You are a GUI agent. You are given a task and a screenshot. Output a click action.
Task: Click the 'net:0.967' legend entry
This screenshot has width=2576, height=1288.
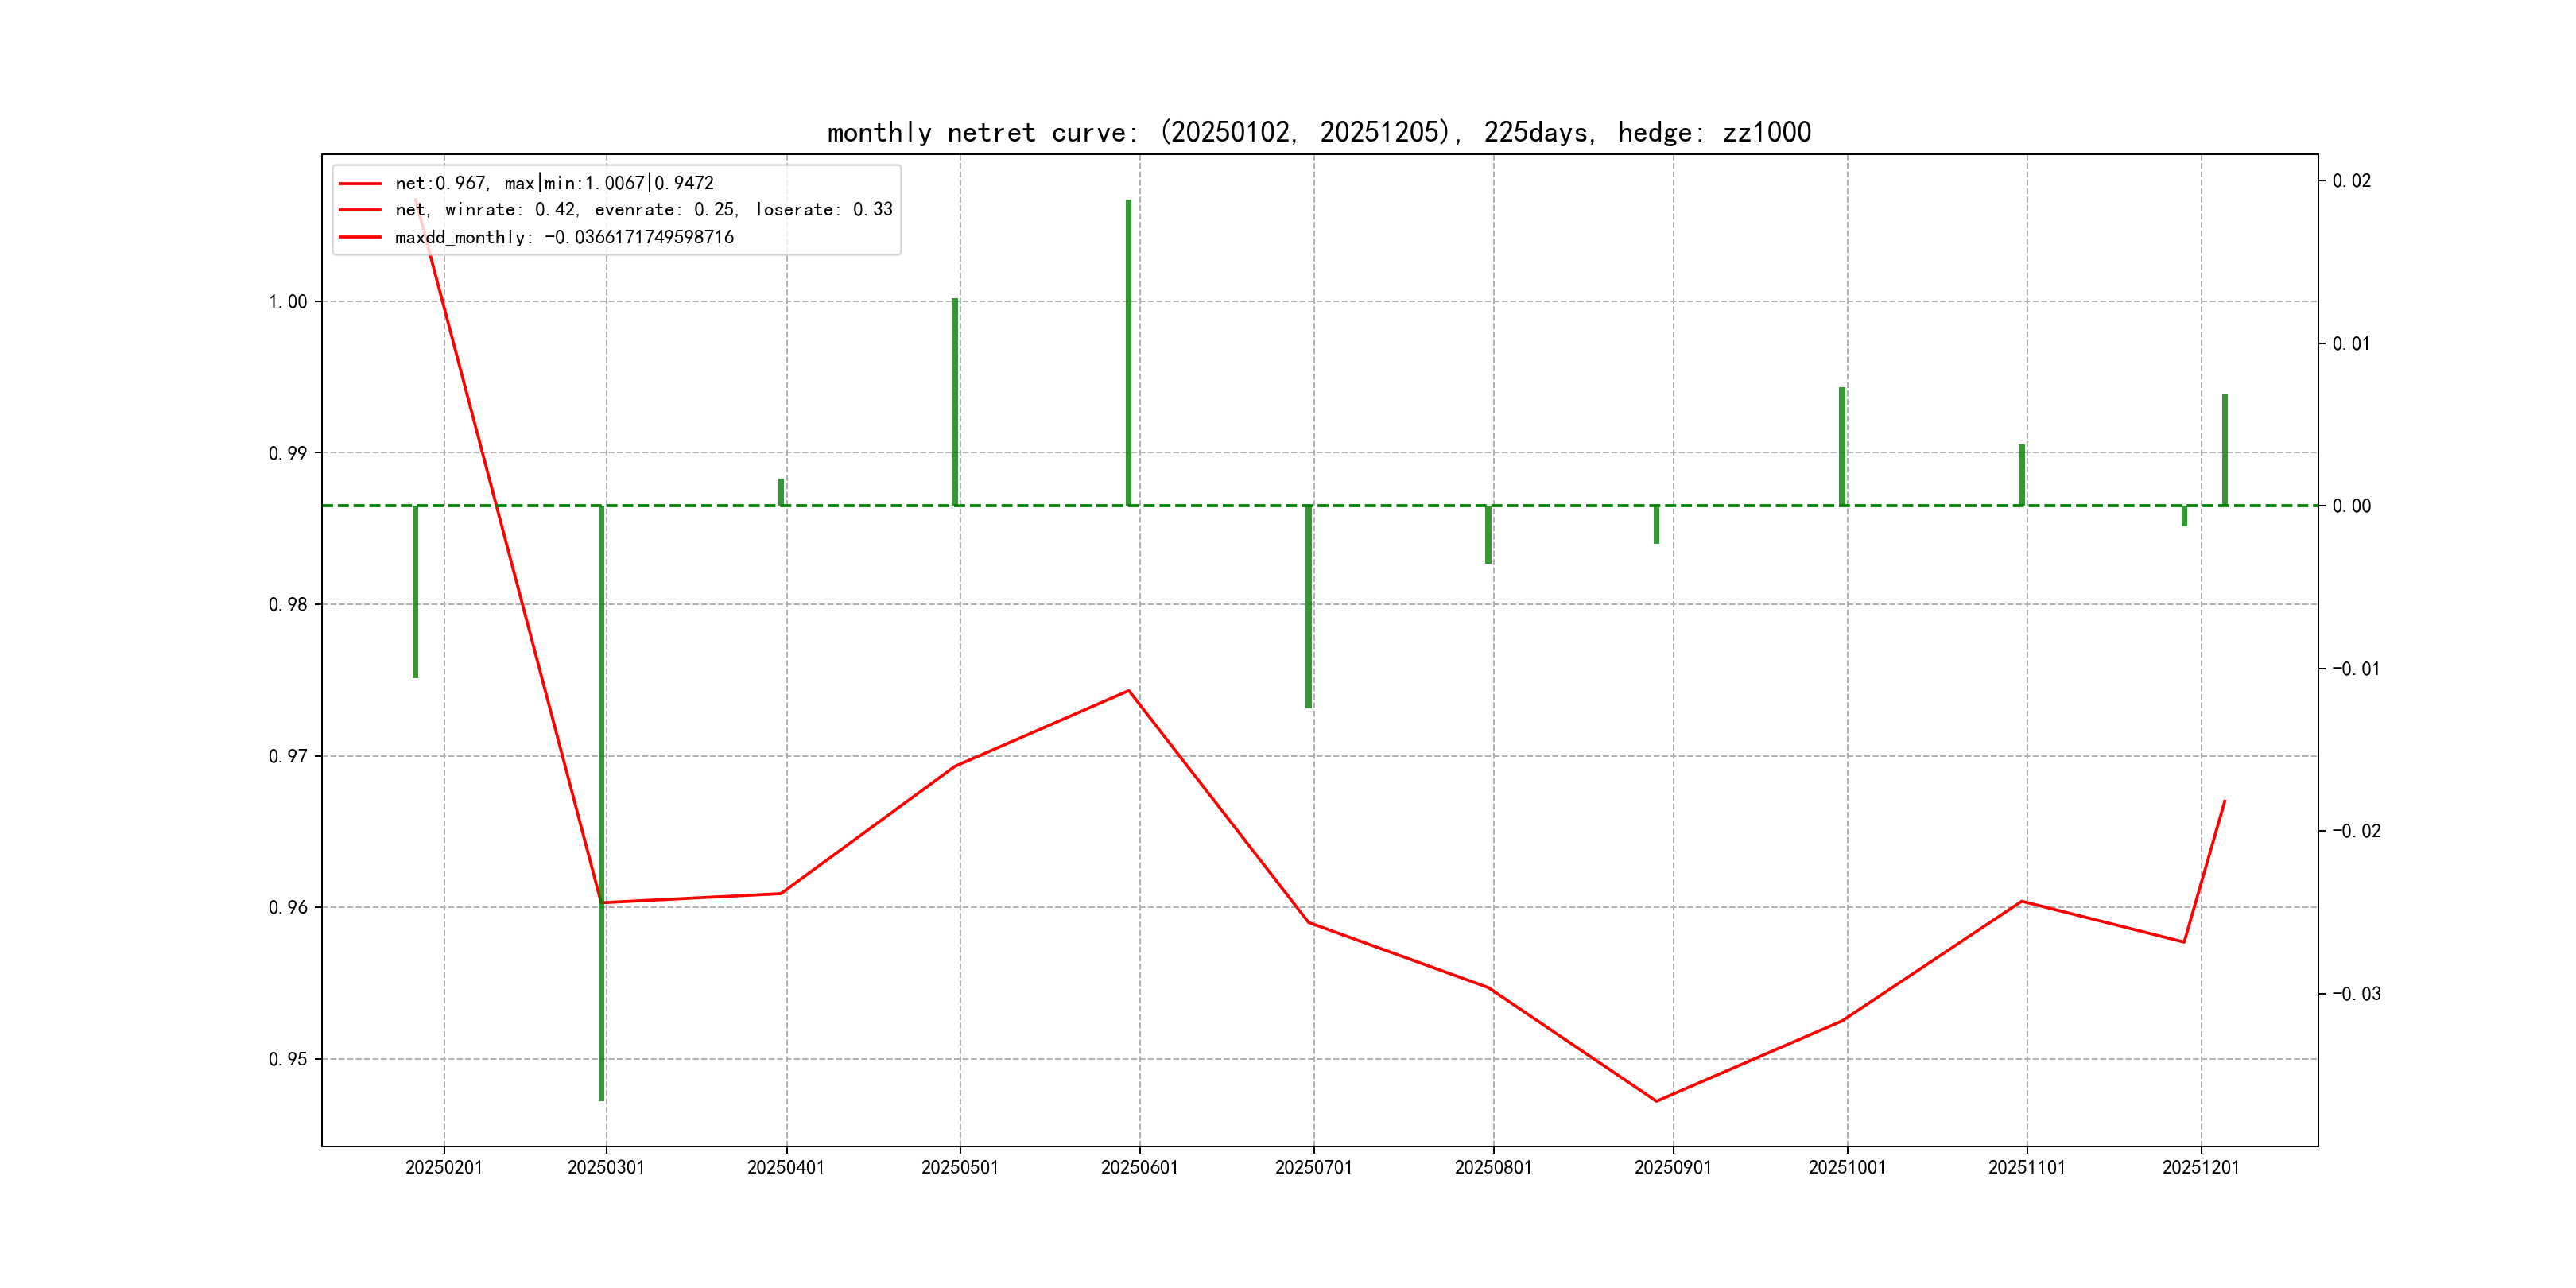[554, 183]
